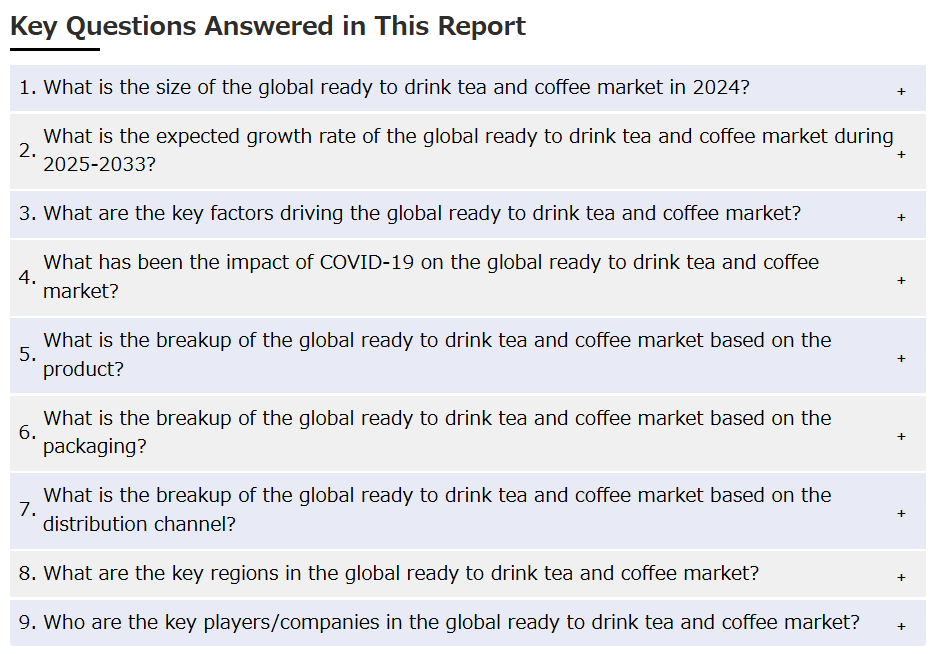Click plus icon beside key regions question
The height and width of the screenshot is (654, 935).
(901, 577)
